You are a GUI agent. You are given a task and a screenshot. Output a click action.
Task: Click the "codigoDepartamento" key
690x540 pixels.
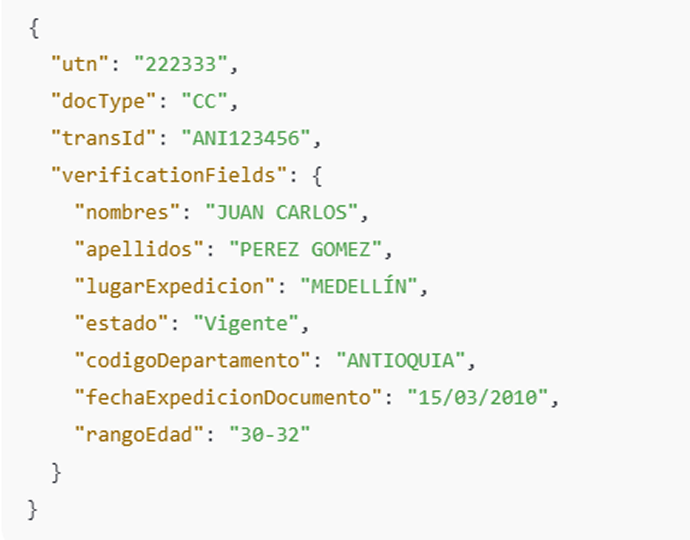(x=191, y=360)
